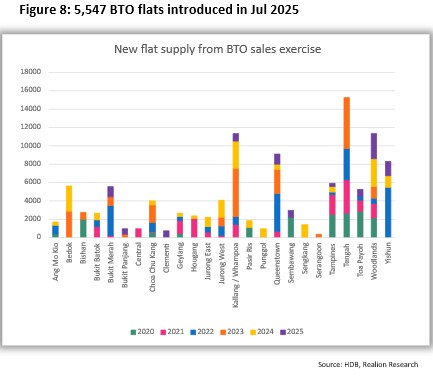
Task: Click the Source: HDB, Realion Research text
Action: coord(368,364)
